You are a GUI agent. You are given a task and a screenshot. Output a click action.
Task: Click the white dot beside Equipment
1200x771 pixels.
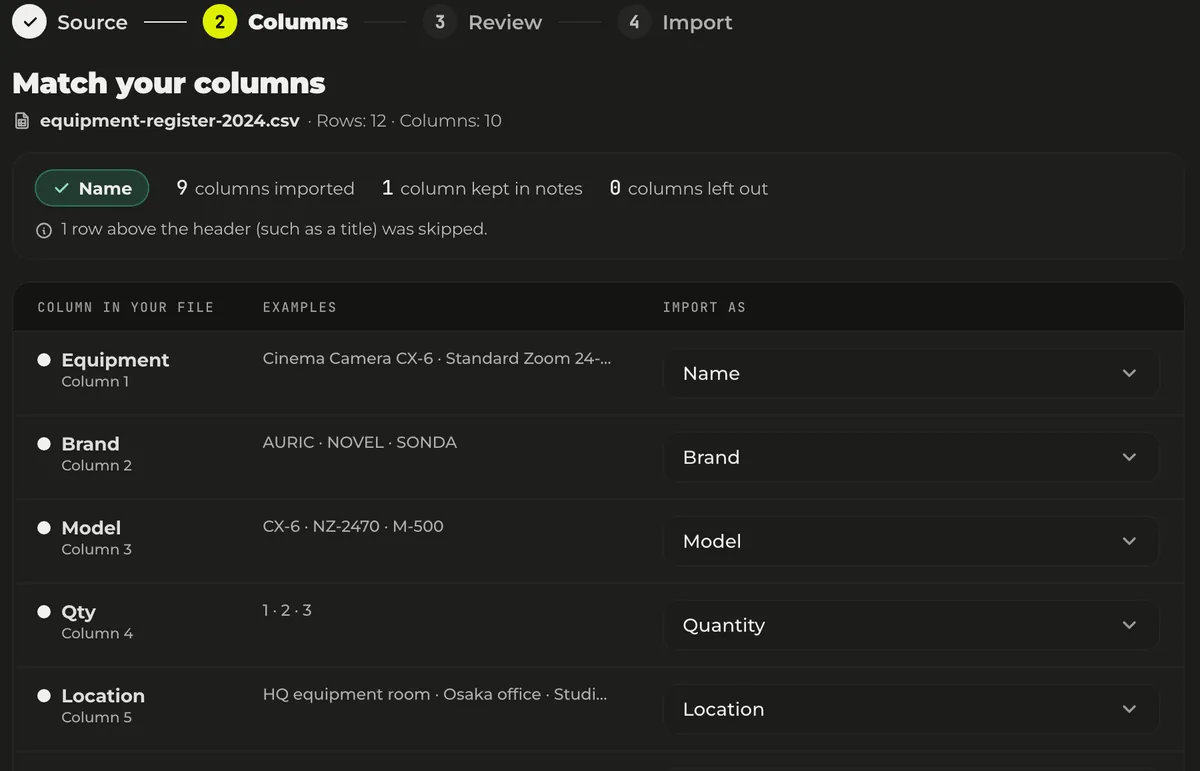click(44, 360)
